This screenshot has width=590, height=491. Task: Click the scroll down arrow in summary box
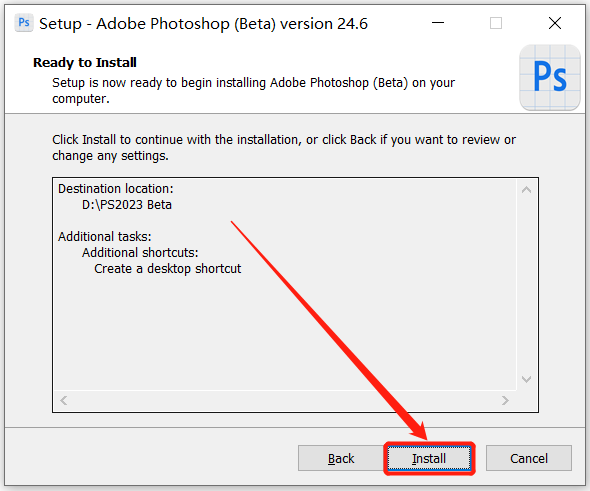[526, 379]
